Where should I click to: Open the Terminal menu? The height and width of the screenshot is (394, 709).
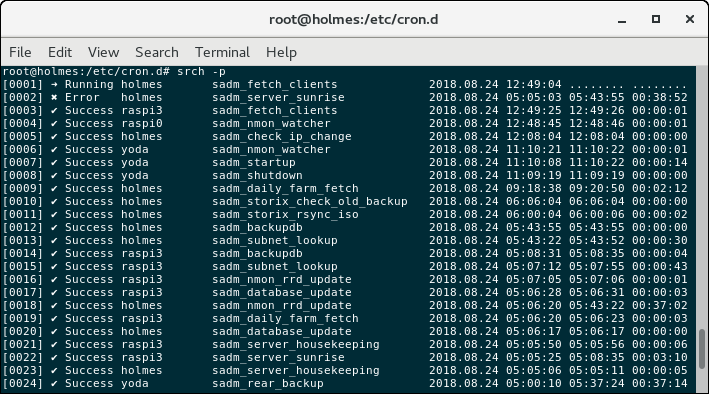click(x=222, y=52)
